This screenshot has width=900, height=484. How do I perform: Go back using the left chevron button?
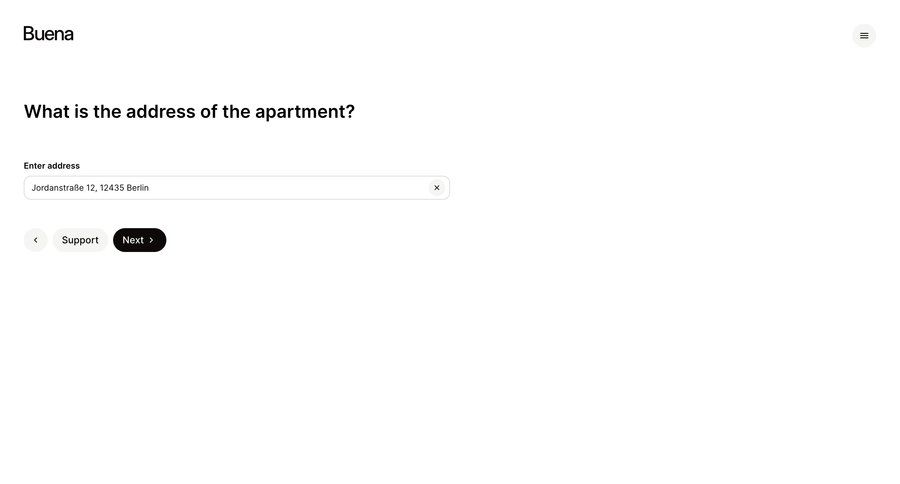(x=36, y=240)
